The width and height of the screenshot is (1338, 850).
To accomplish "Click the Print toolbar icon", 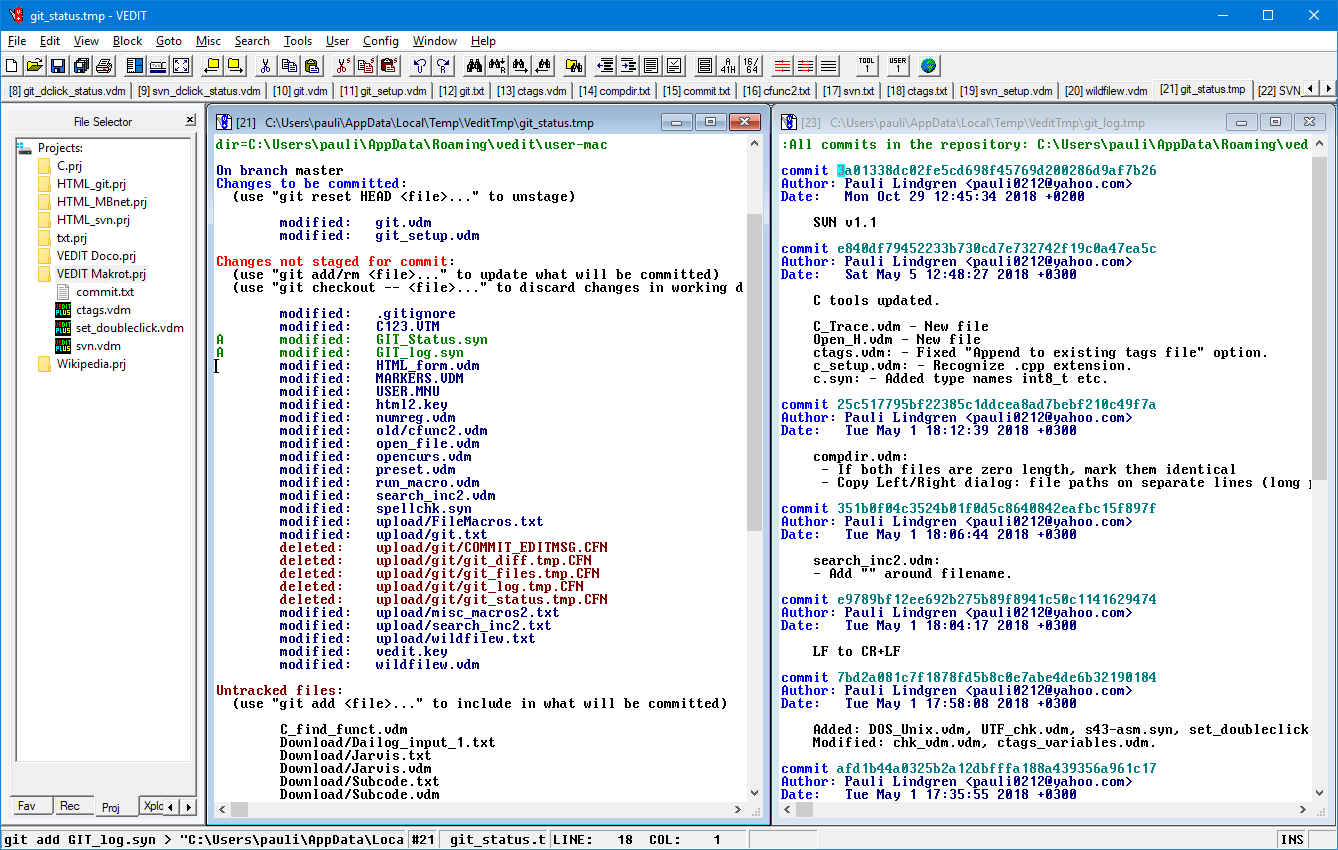I will pyautogui.click(x=104, y=66).
